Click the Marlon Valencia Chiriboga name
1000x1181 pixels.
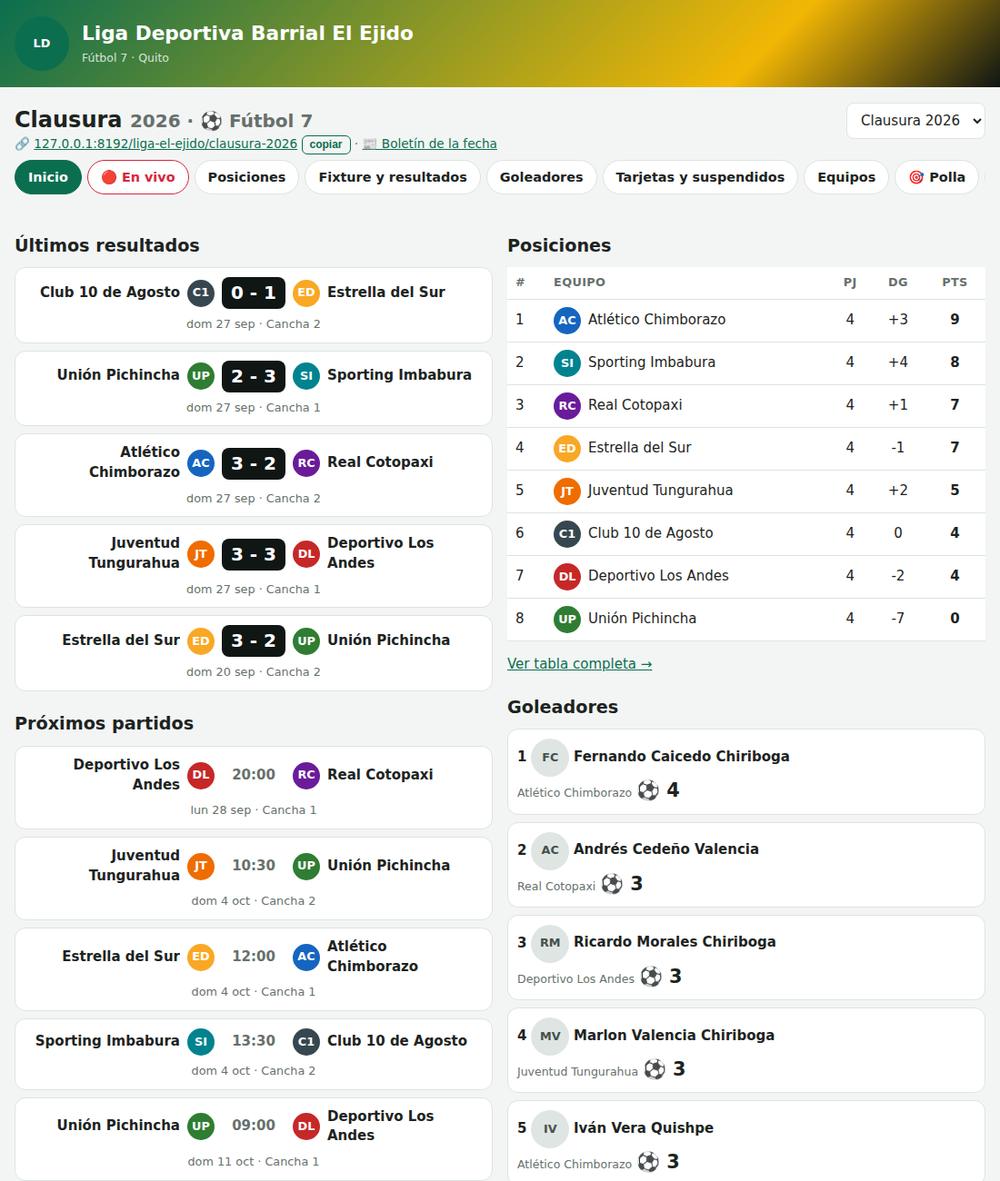674,1035
